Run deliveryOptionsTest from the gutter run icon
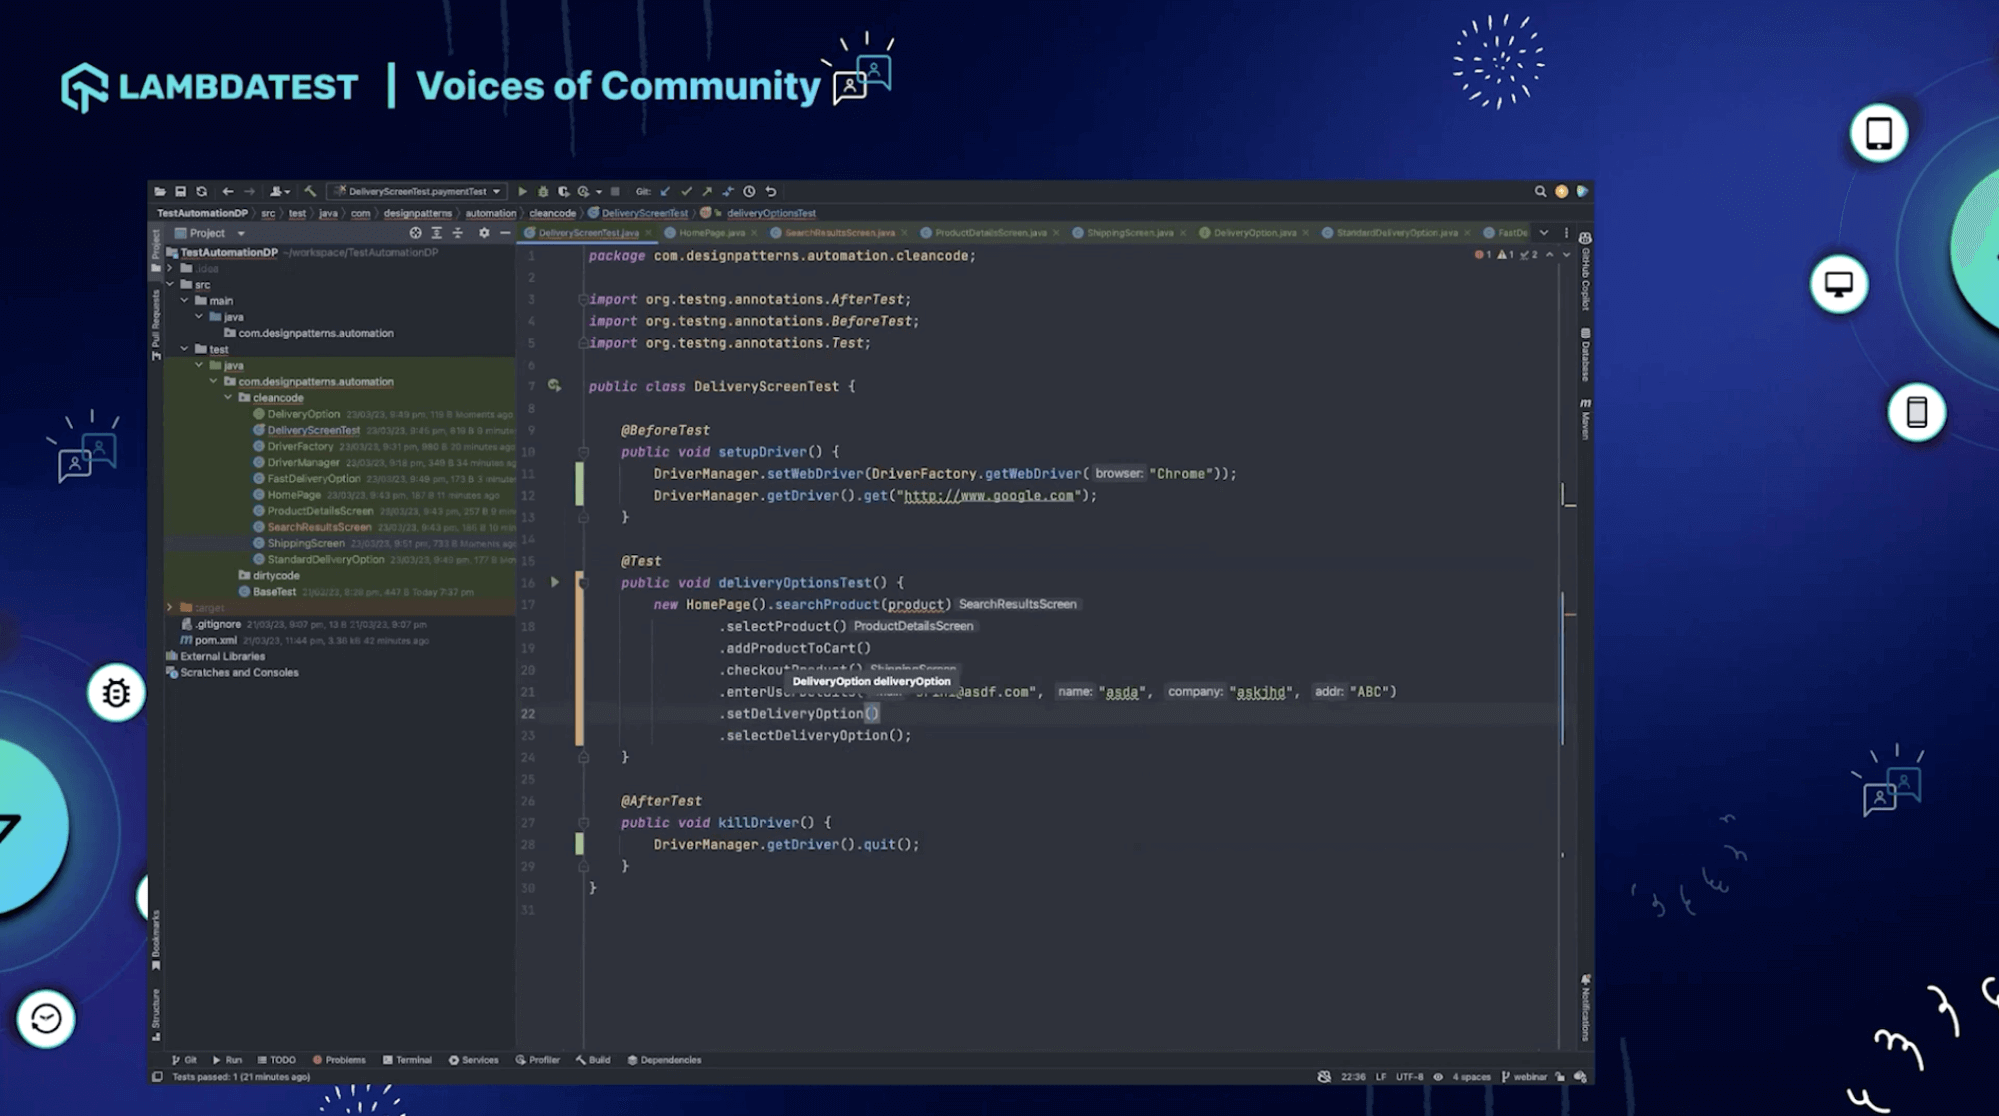The width and height of the screenshot is (1999, 1116). coord(555,582)
